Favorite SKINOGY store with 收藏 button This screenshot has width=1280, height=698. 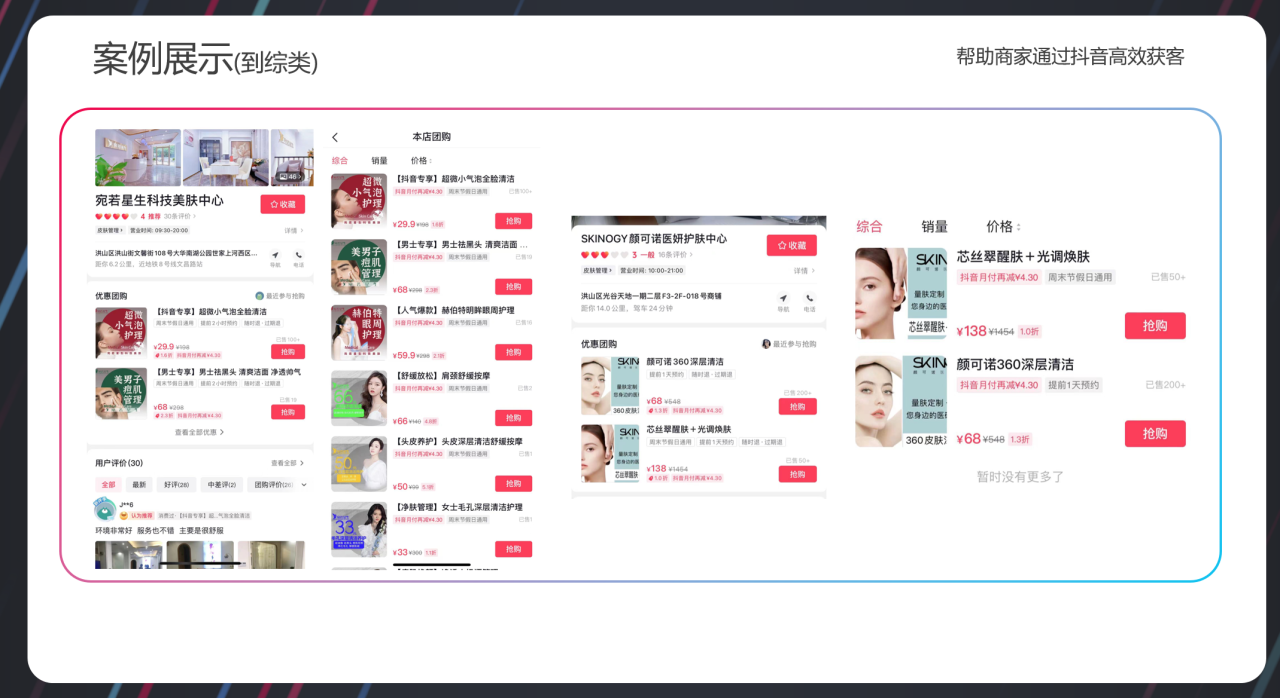coord(792,245)
